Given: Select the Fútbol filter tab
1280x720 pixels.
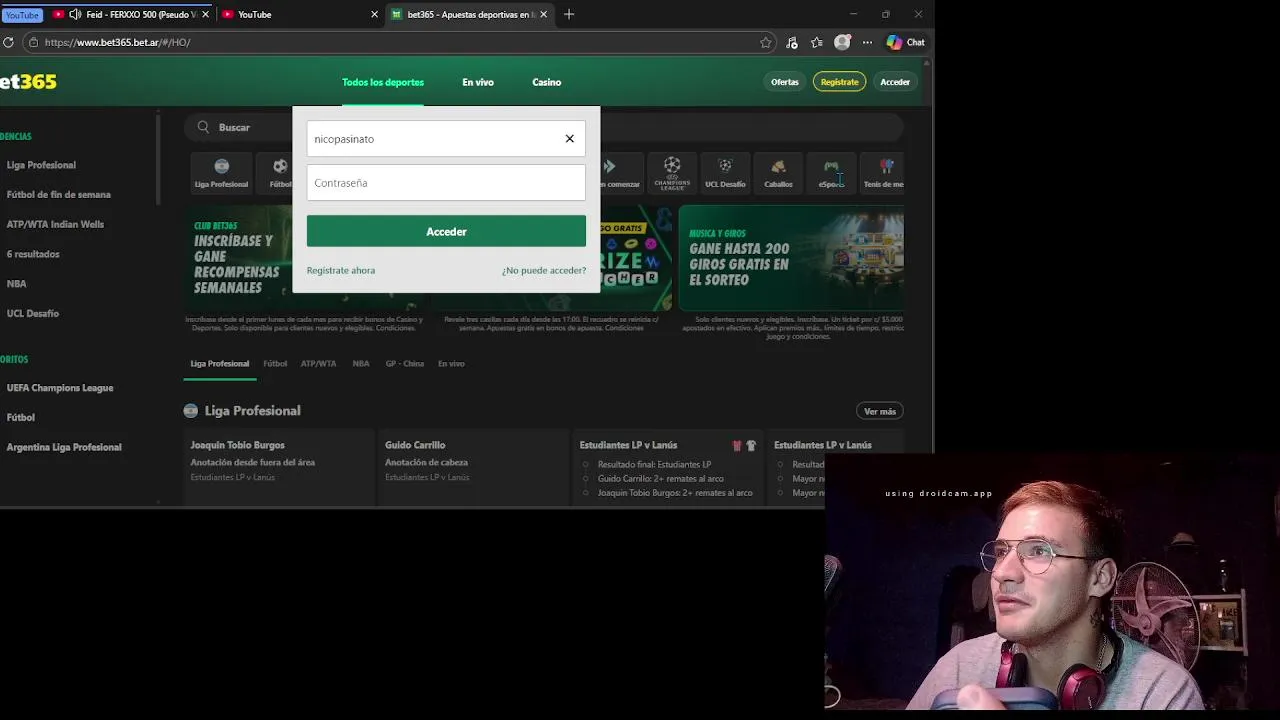Looking at the screenshot, I should point(275,364).
